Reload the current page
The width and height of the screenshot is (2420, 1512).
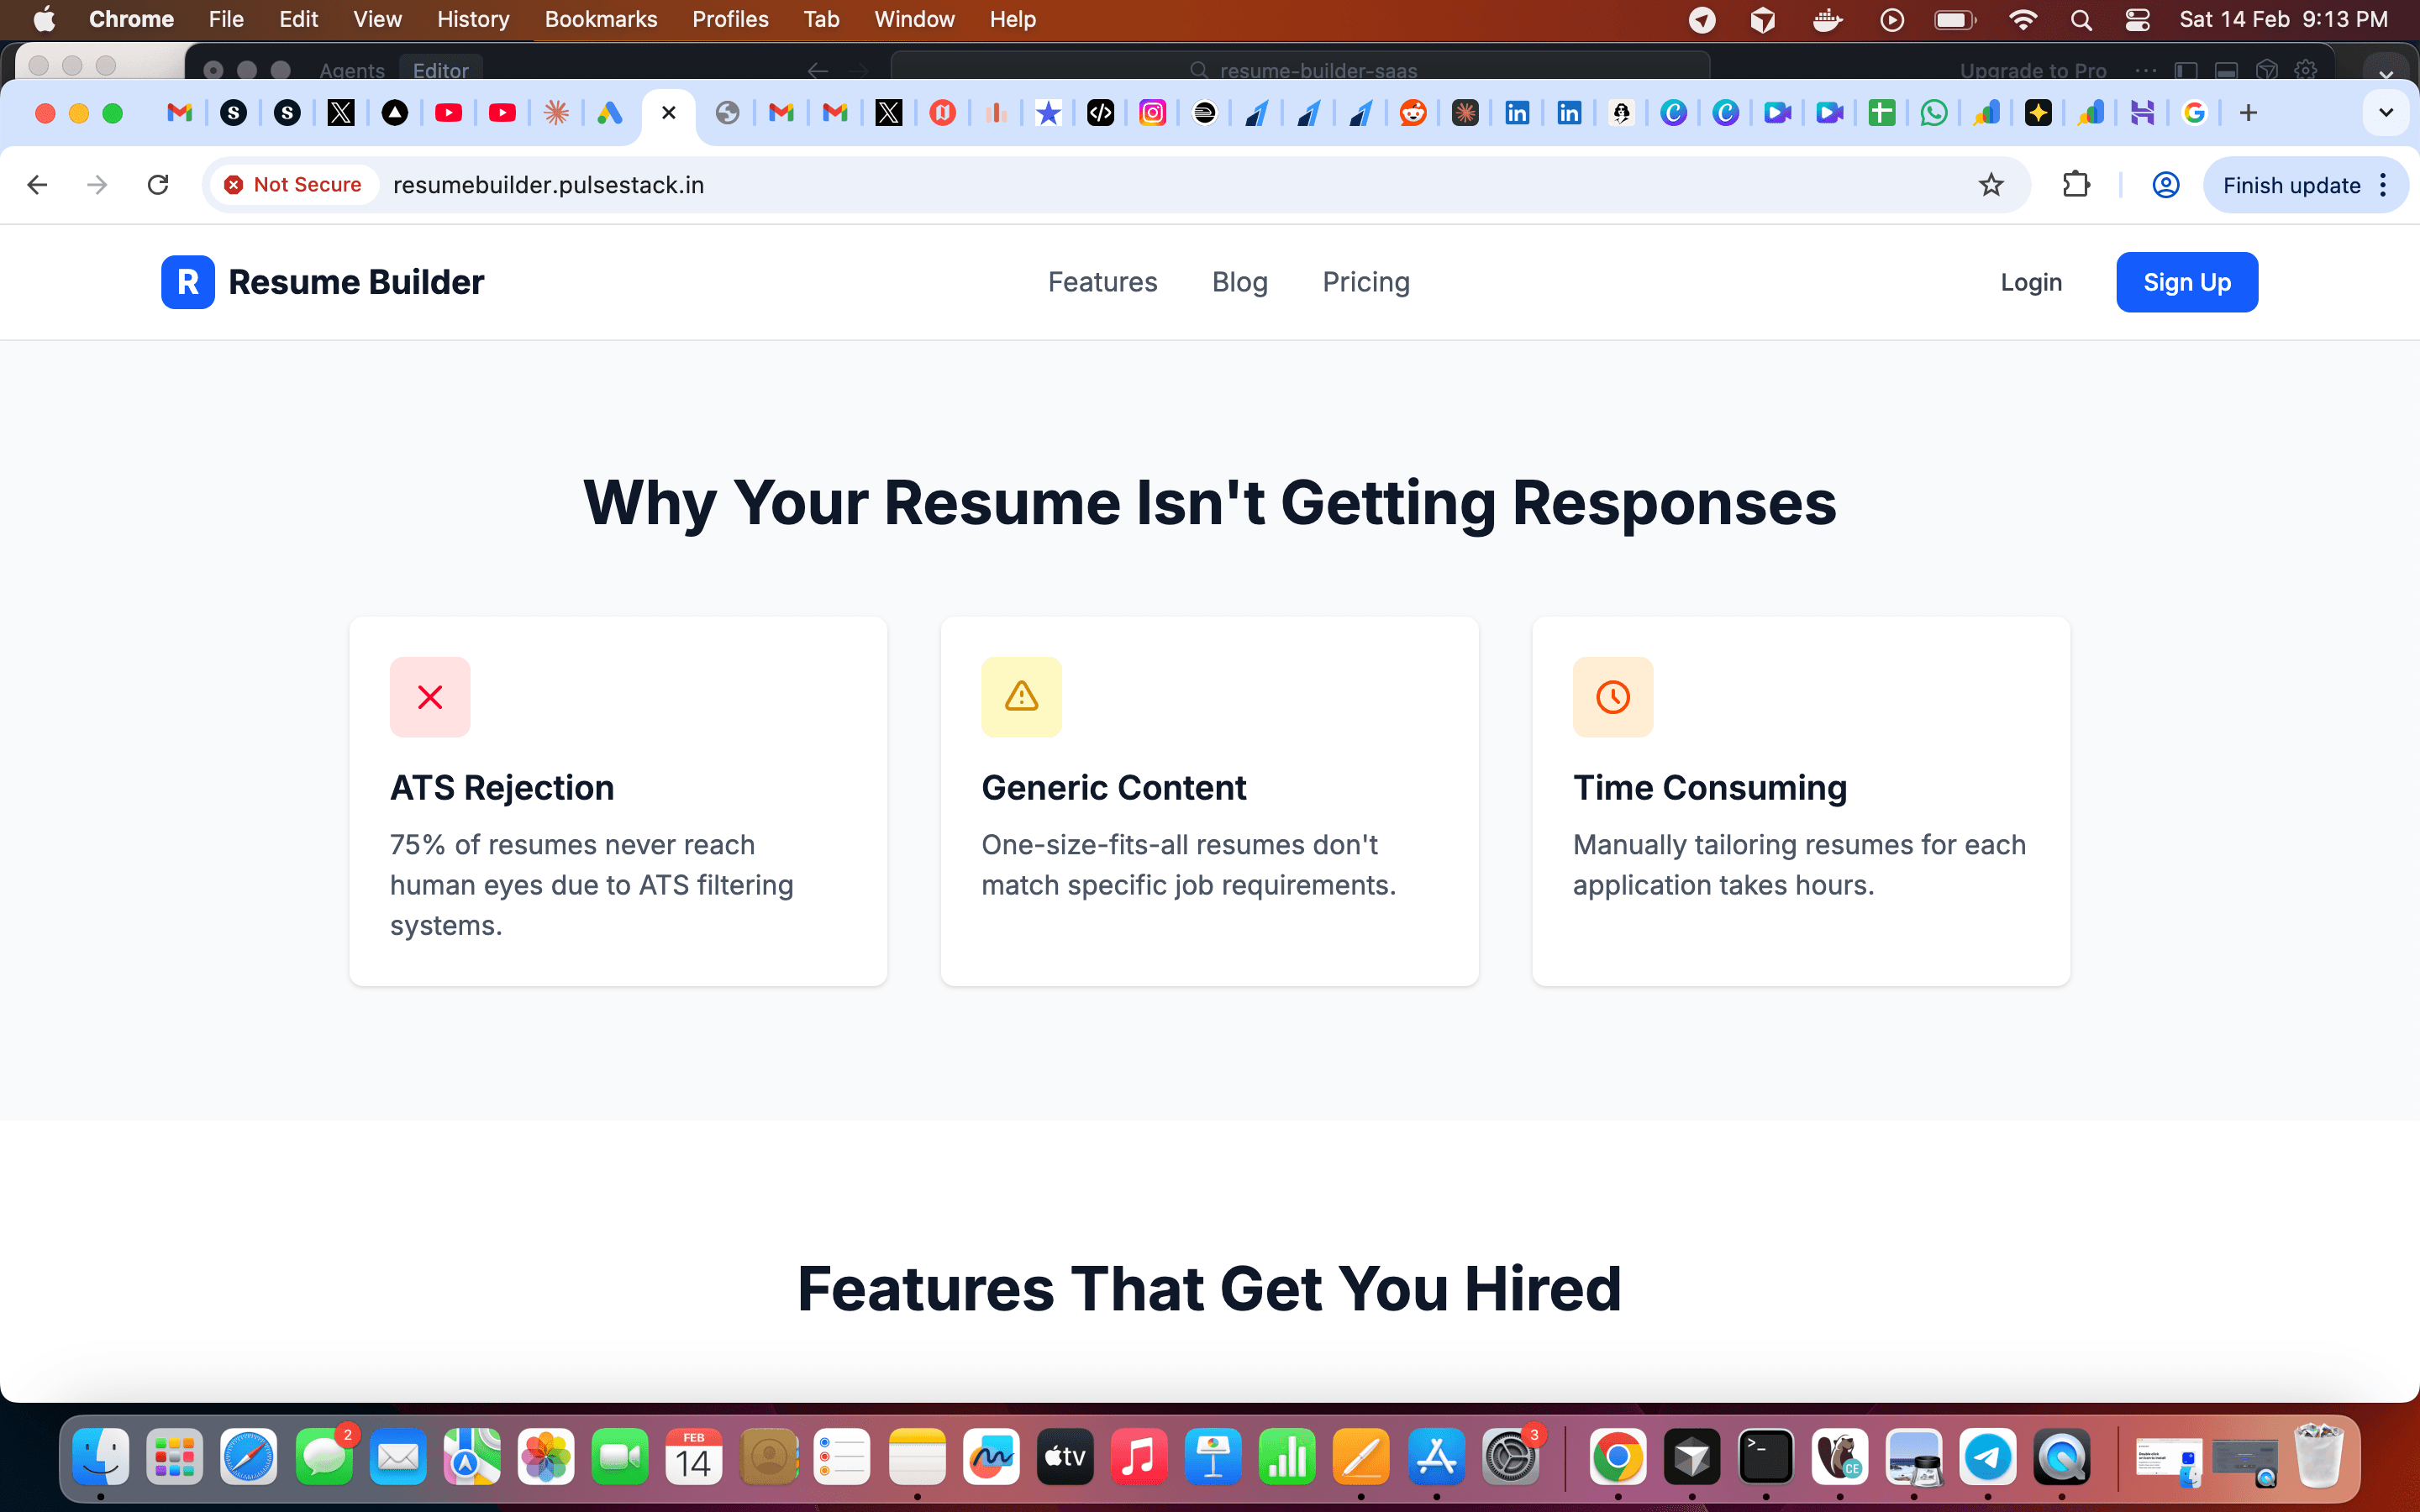157,184
